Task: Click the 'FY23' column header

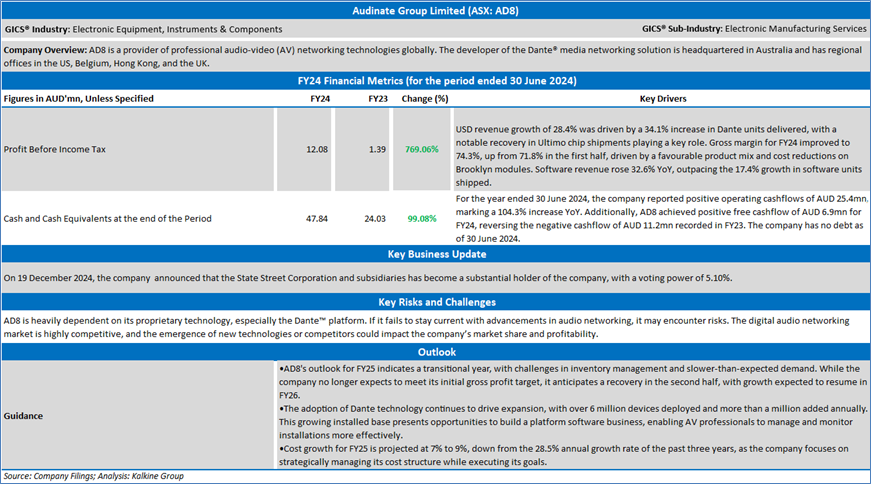Action: pyautogui.click(x=378, y=99)
